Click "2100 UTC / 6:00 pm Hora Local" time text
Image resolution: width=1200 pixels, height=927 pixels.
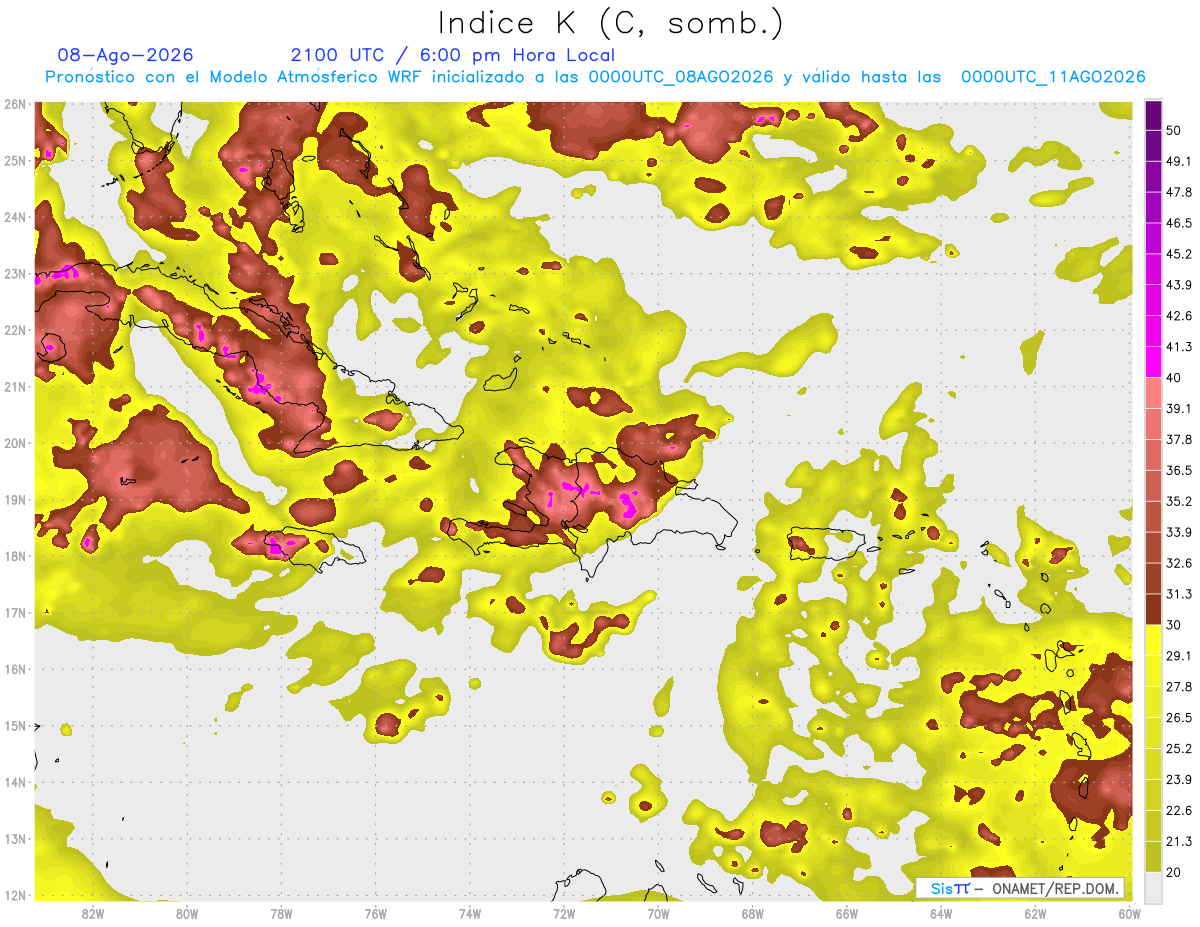[x=452, y=55]
